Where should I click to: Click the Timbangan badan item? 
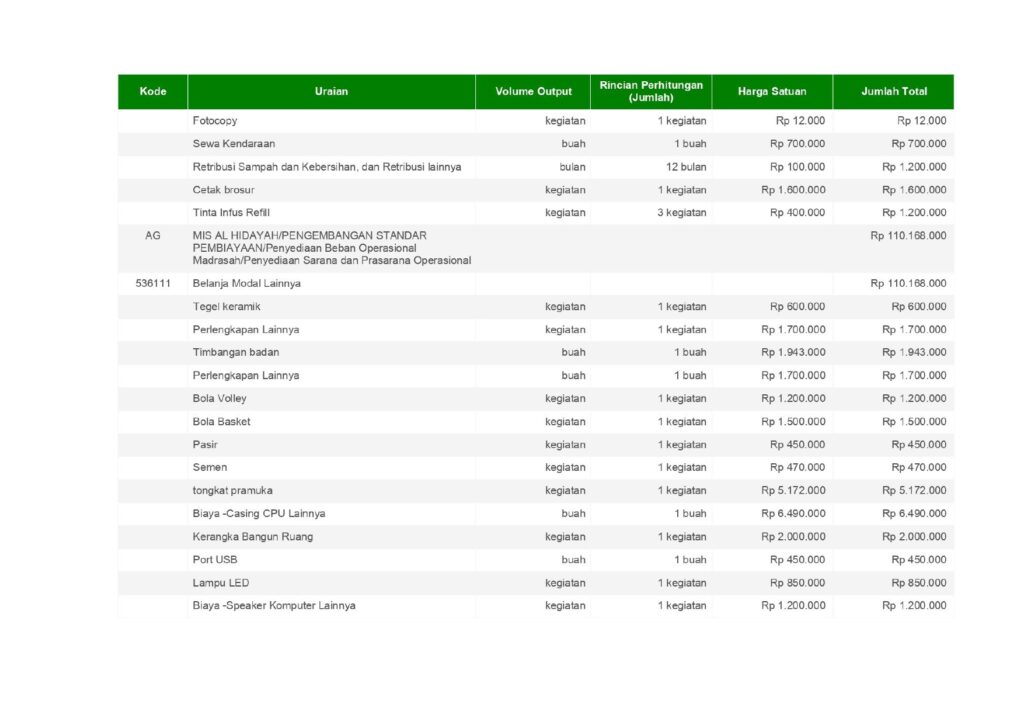(x=236, y=353)
